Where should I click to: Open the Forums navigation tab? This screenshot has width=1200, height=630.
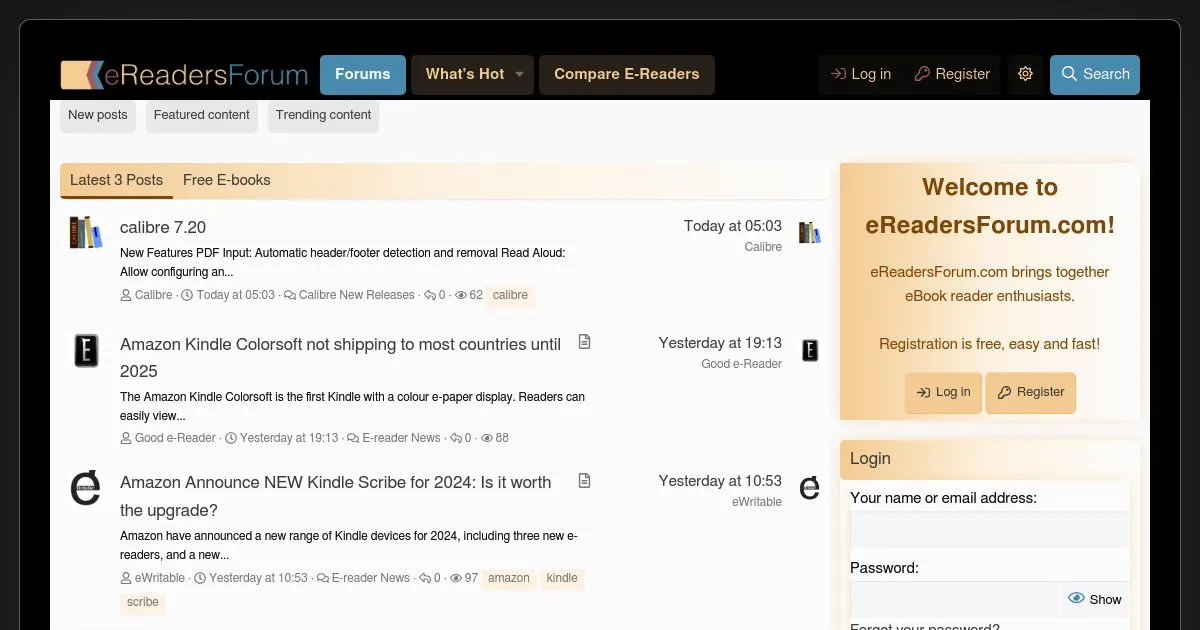click(x=363, y=75)
